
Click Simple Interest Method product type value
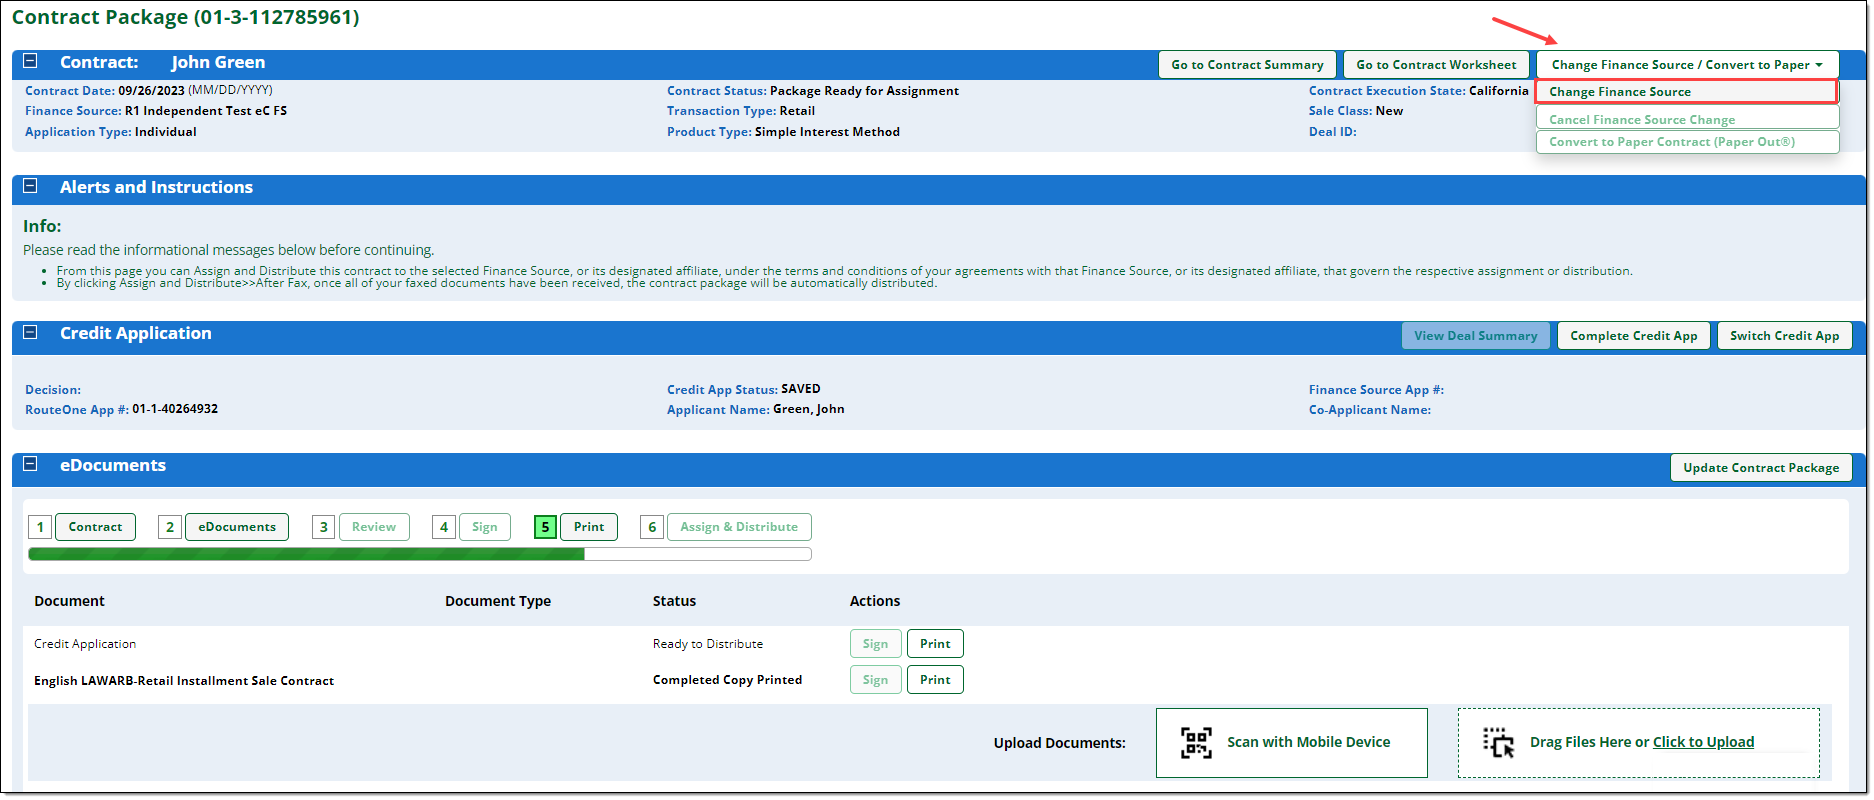click(x=827, y=132)
